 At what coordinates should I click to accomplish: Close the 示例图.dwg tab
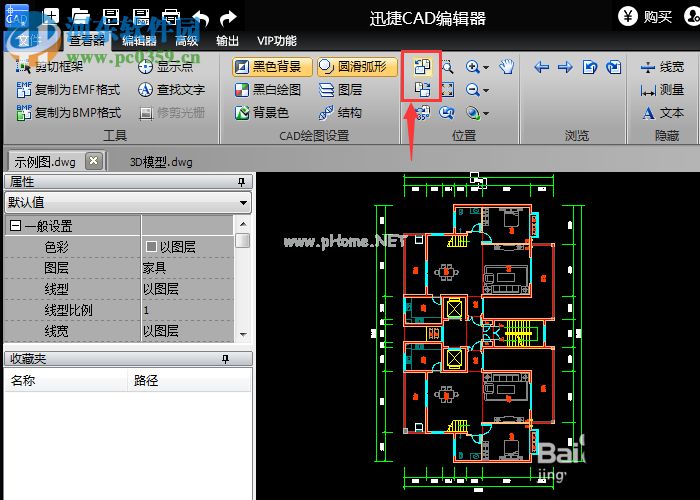(x=94, y=160)
